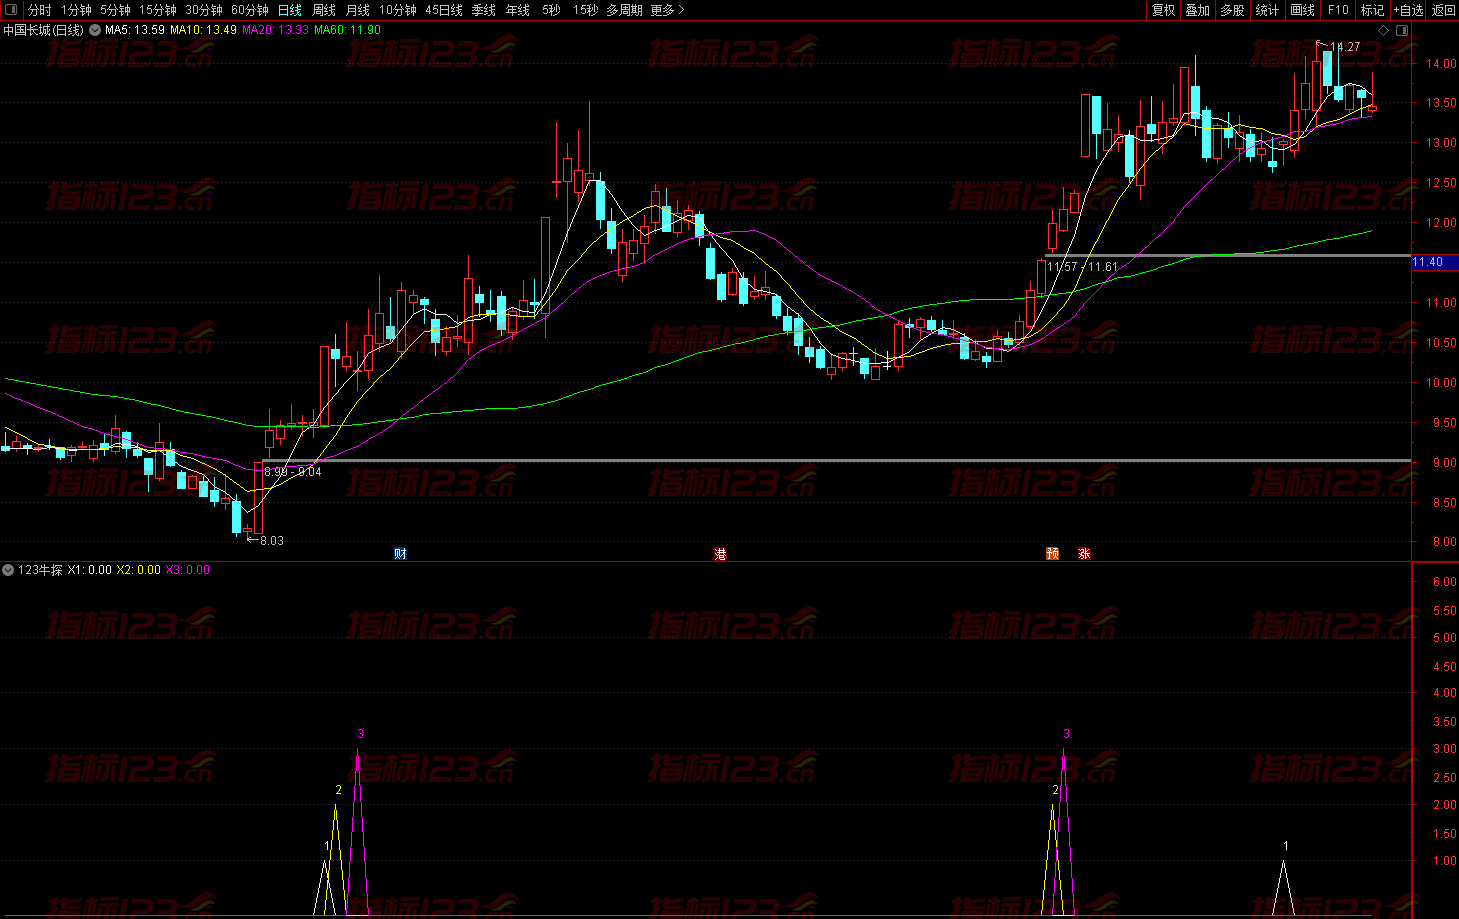Click the X2: 0.00 indicator value
Viewport: 1459px width, 919px height.
click(138, 570)
